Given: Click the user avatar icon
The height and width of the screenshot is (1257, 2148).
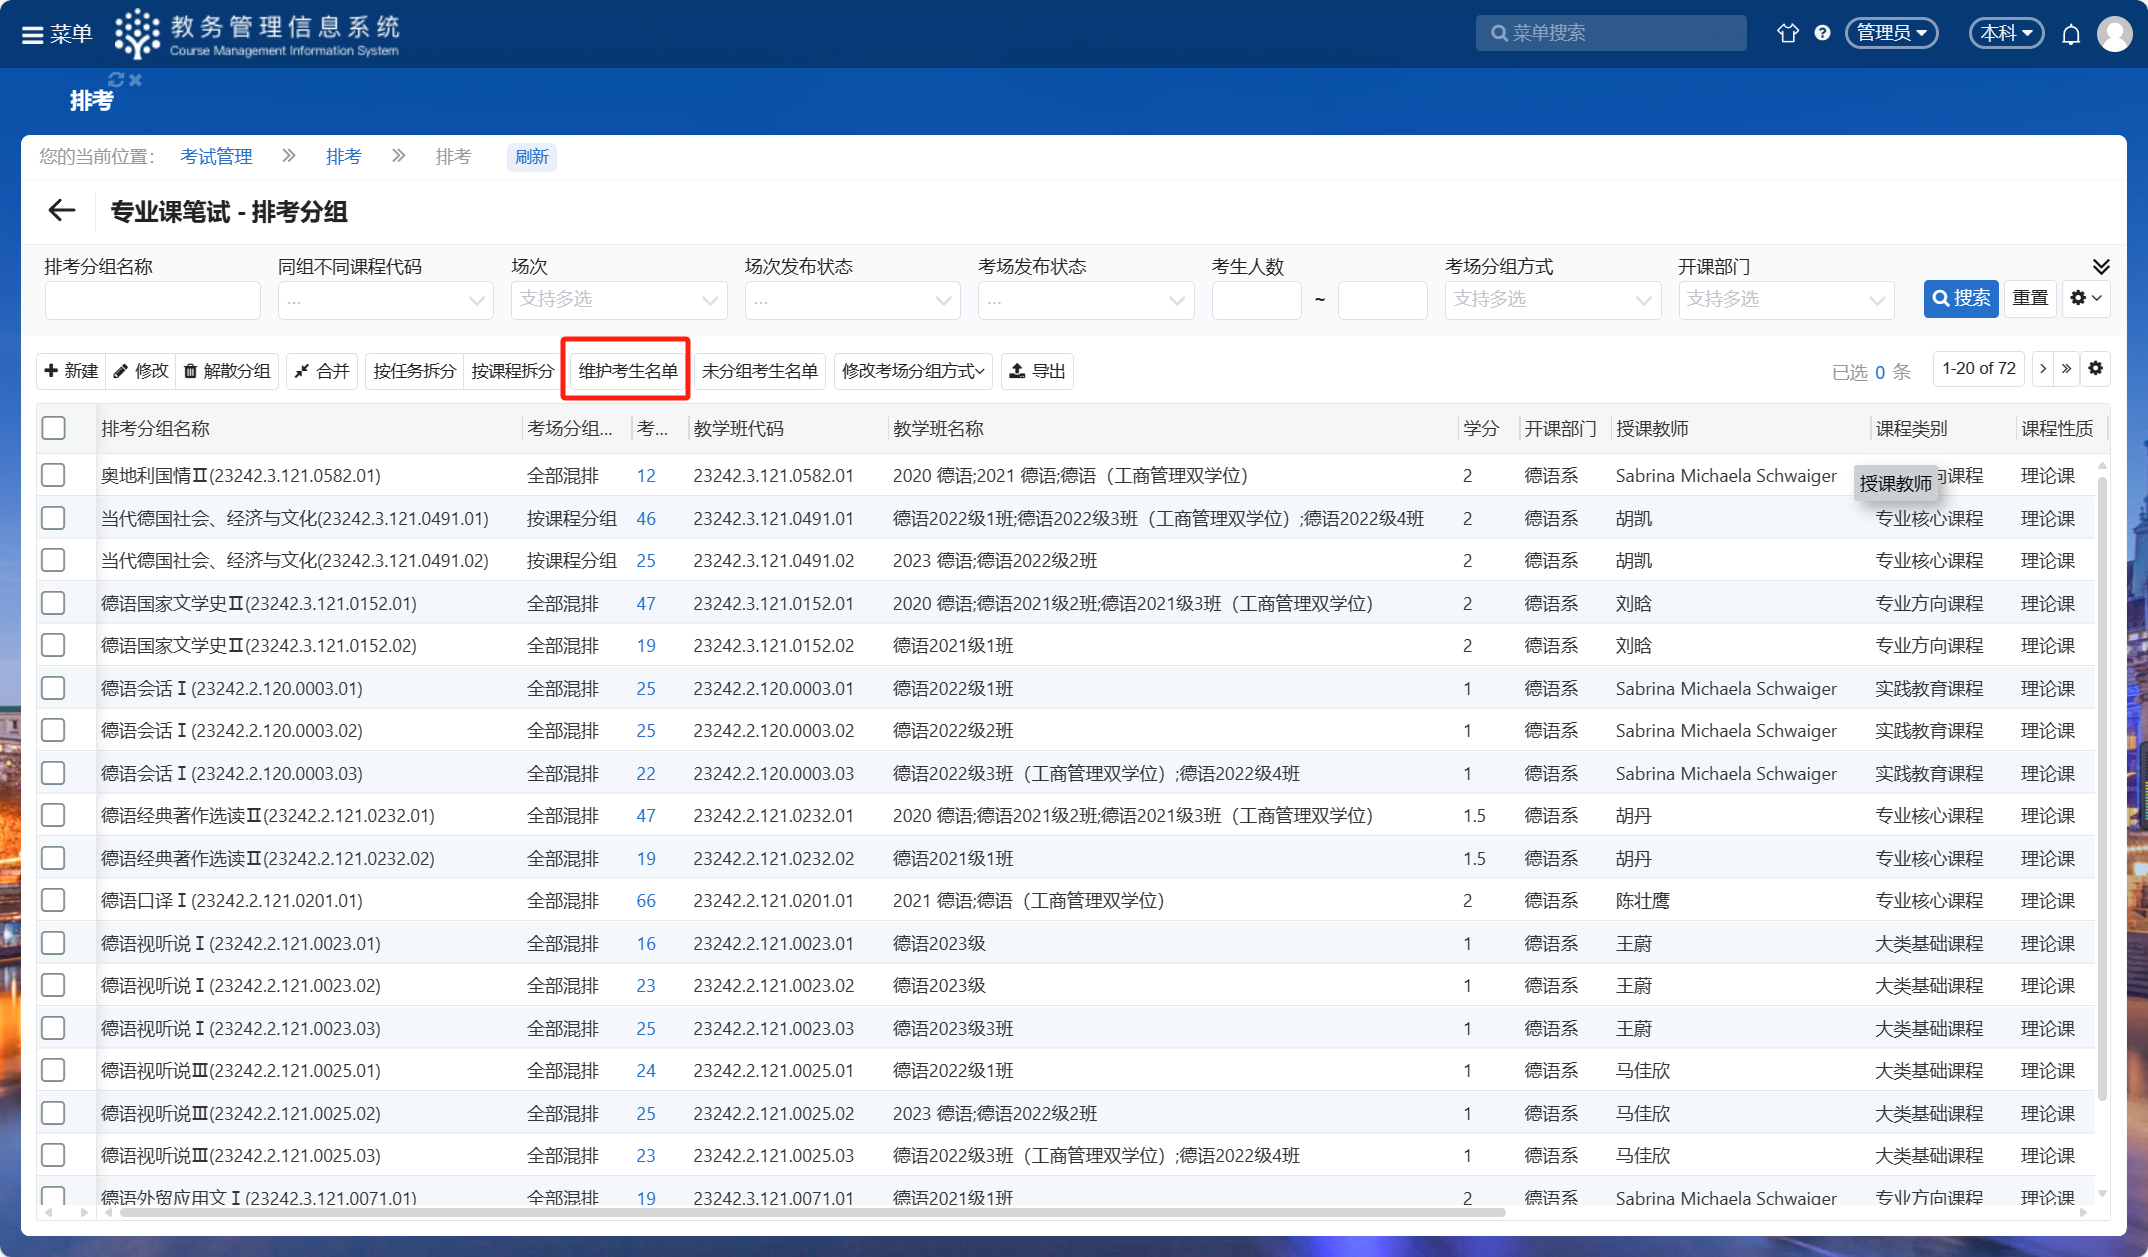Looking at the screenshot, I should 2114,34.
